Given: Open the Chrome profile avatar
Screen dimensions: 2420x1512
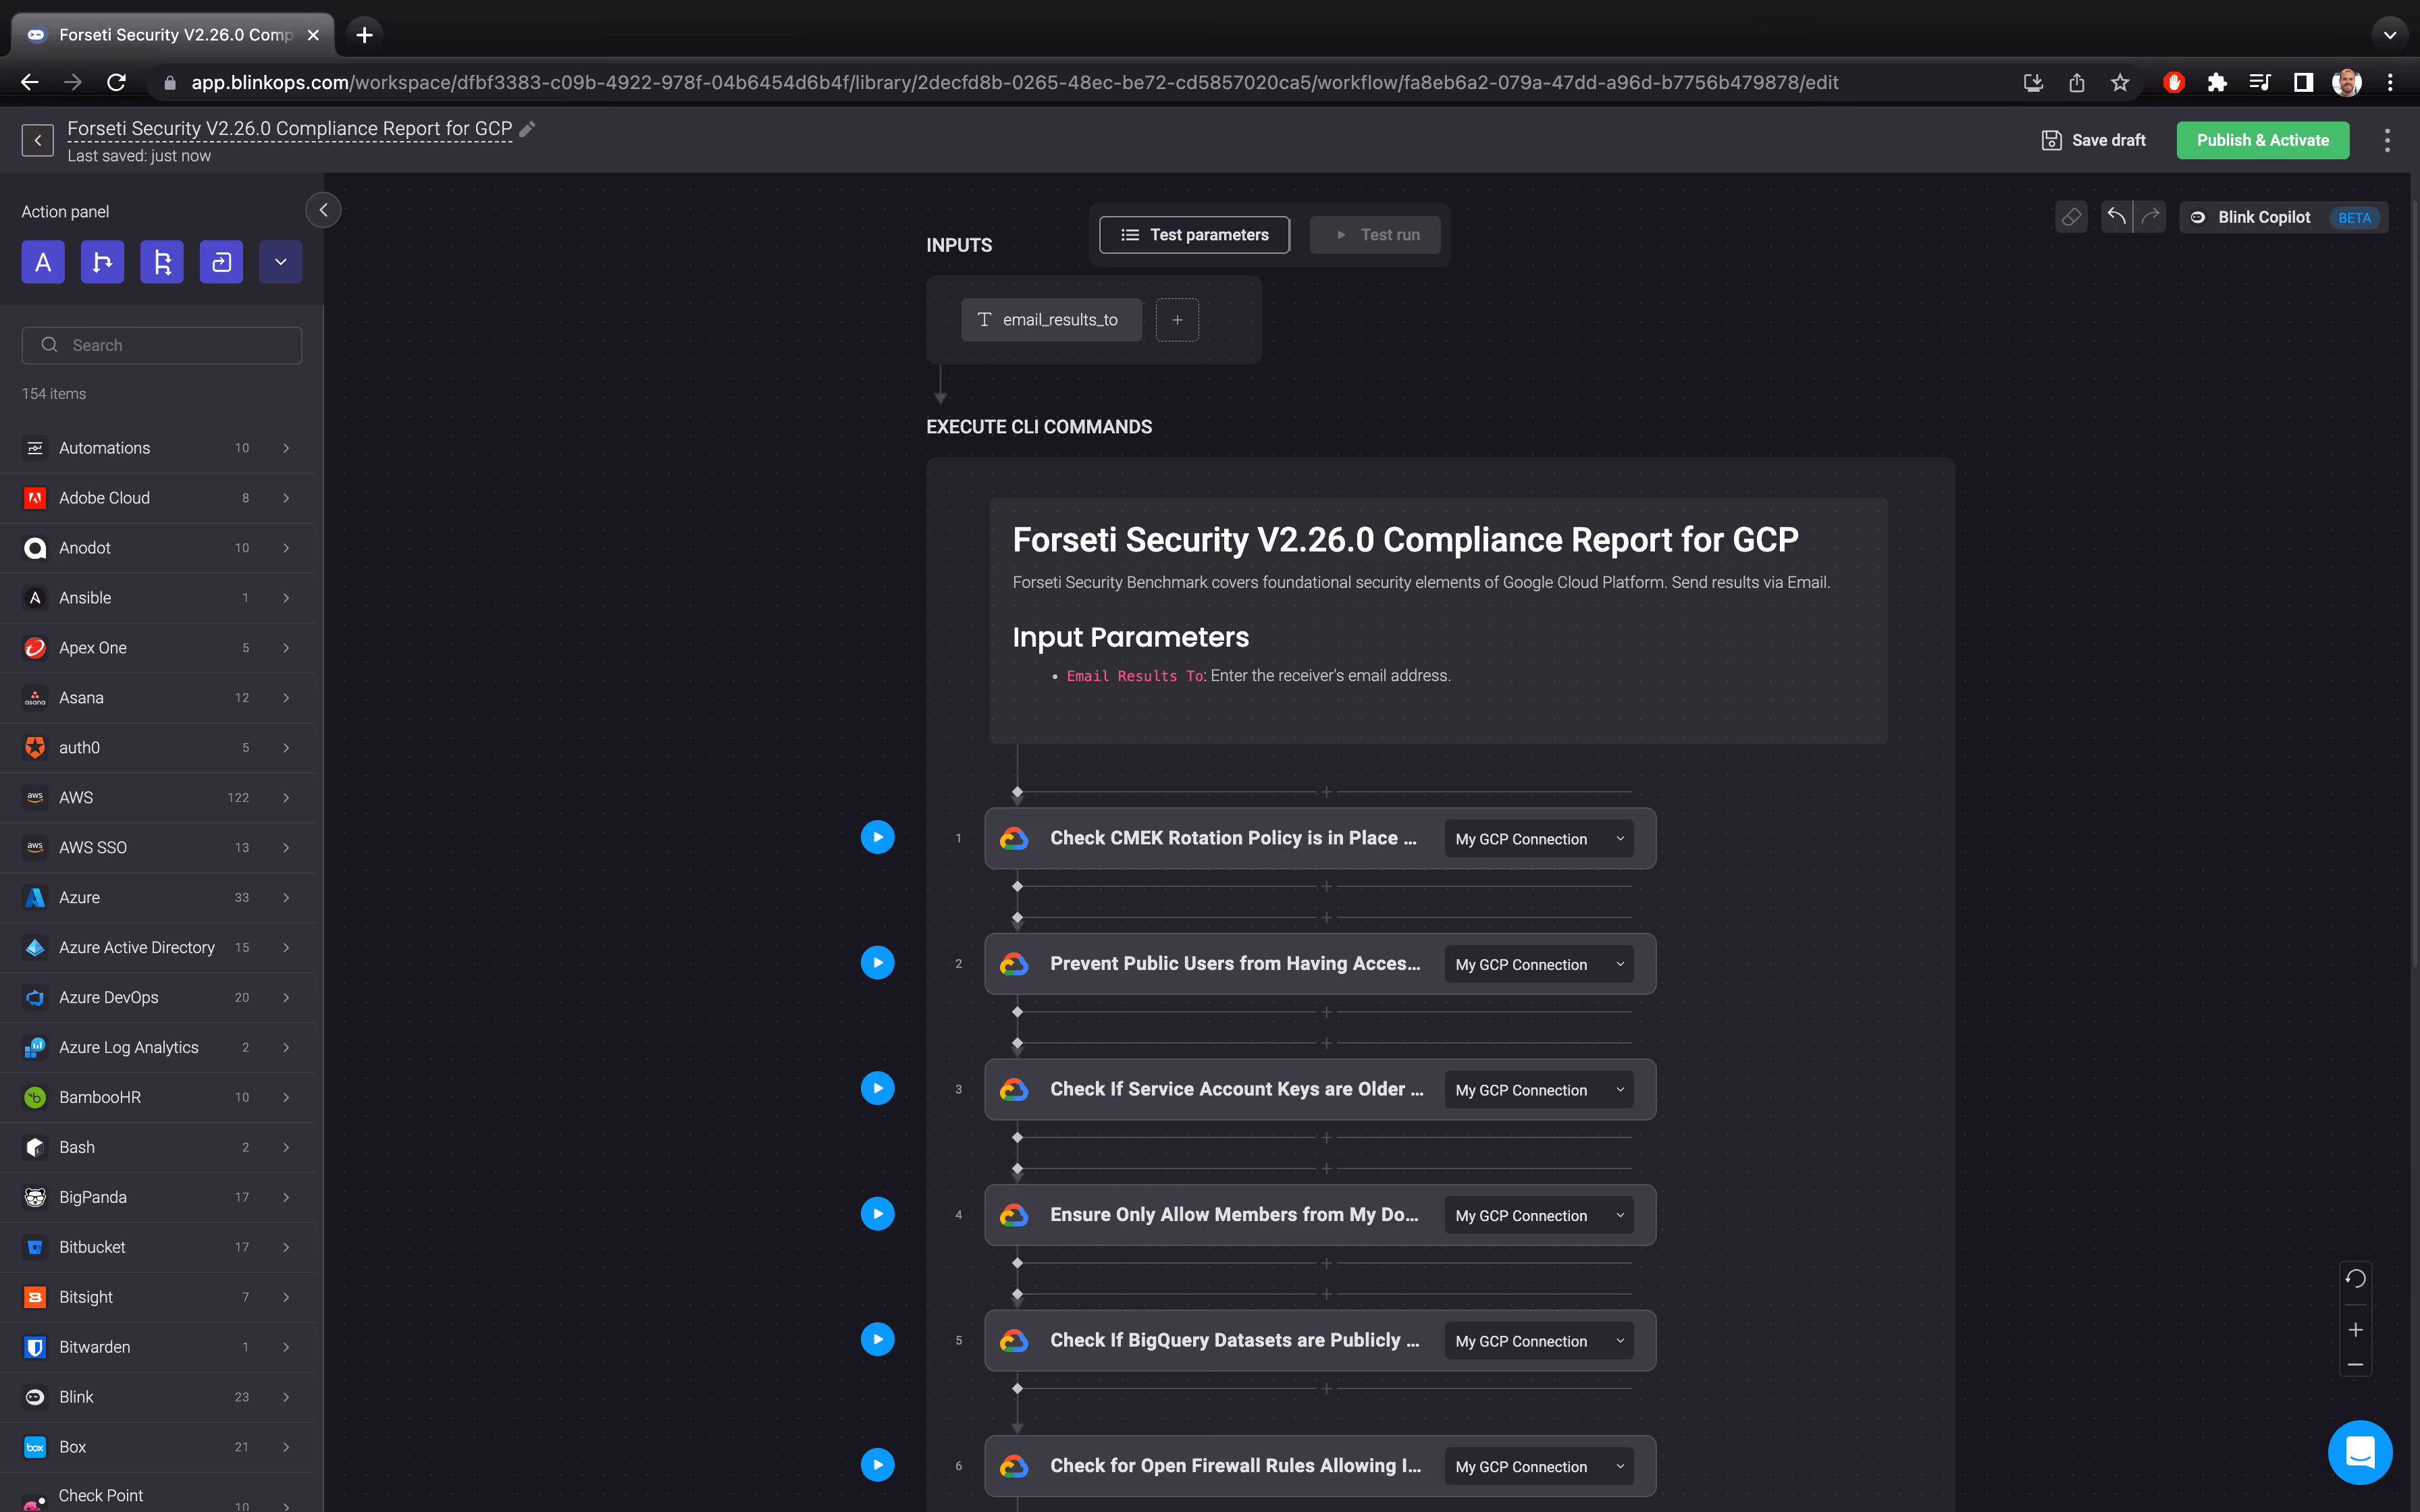Looking at the screenshot, I should (x=2347, y=82).
